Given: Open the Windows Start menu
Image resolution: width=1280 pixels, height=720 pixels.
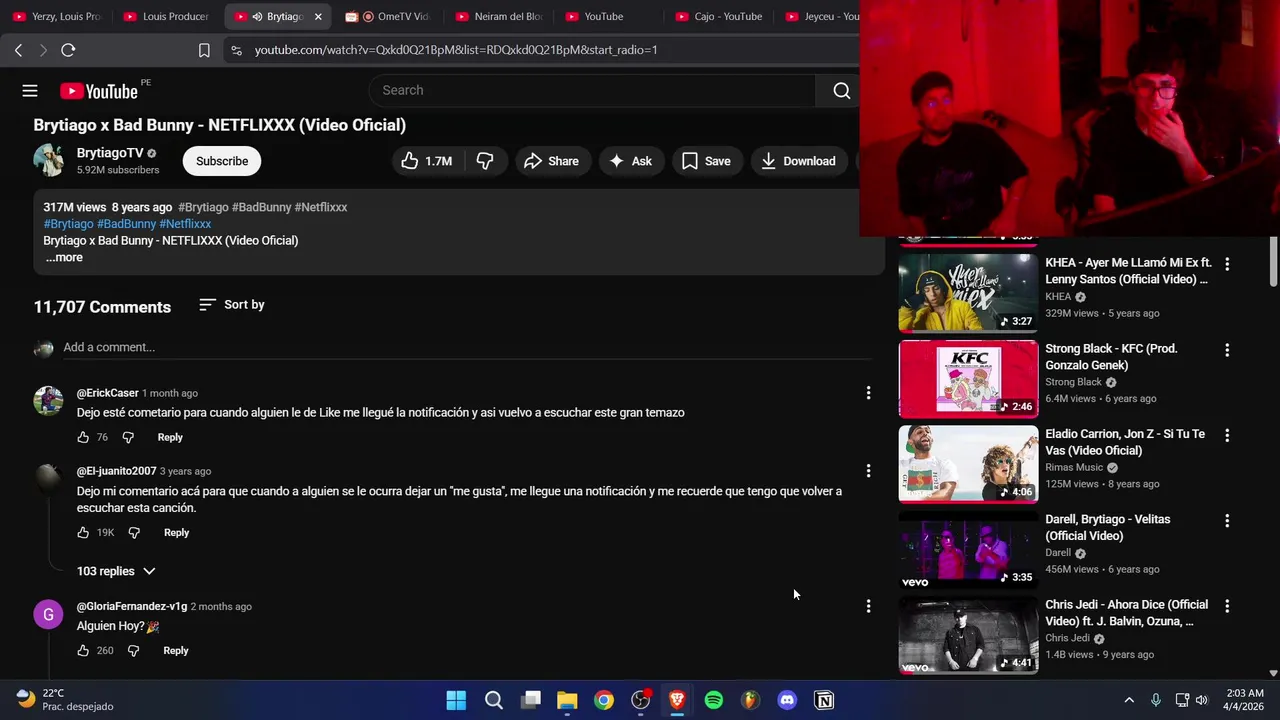Looking at the screenshot, I should point(456,700).
